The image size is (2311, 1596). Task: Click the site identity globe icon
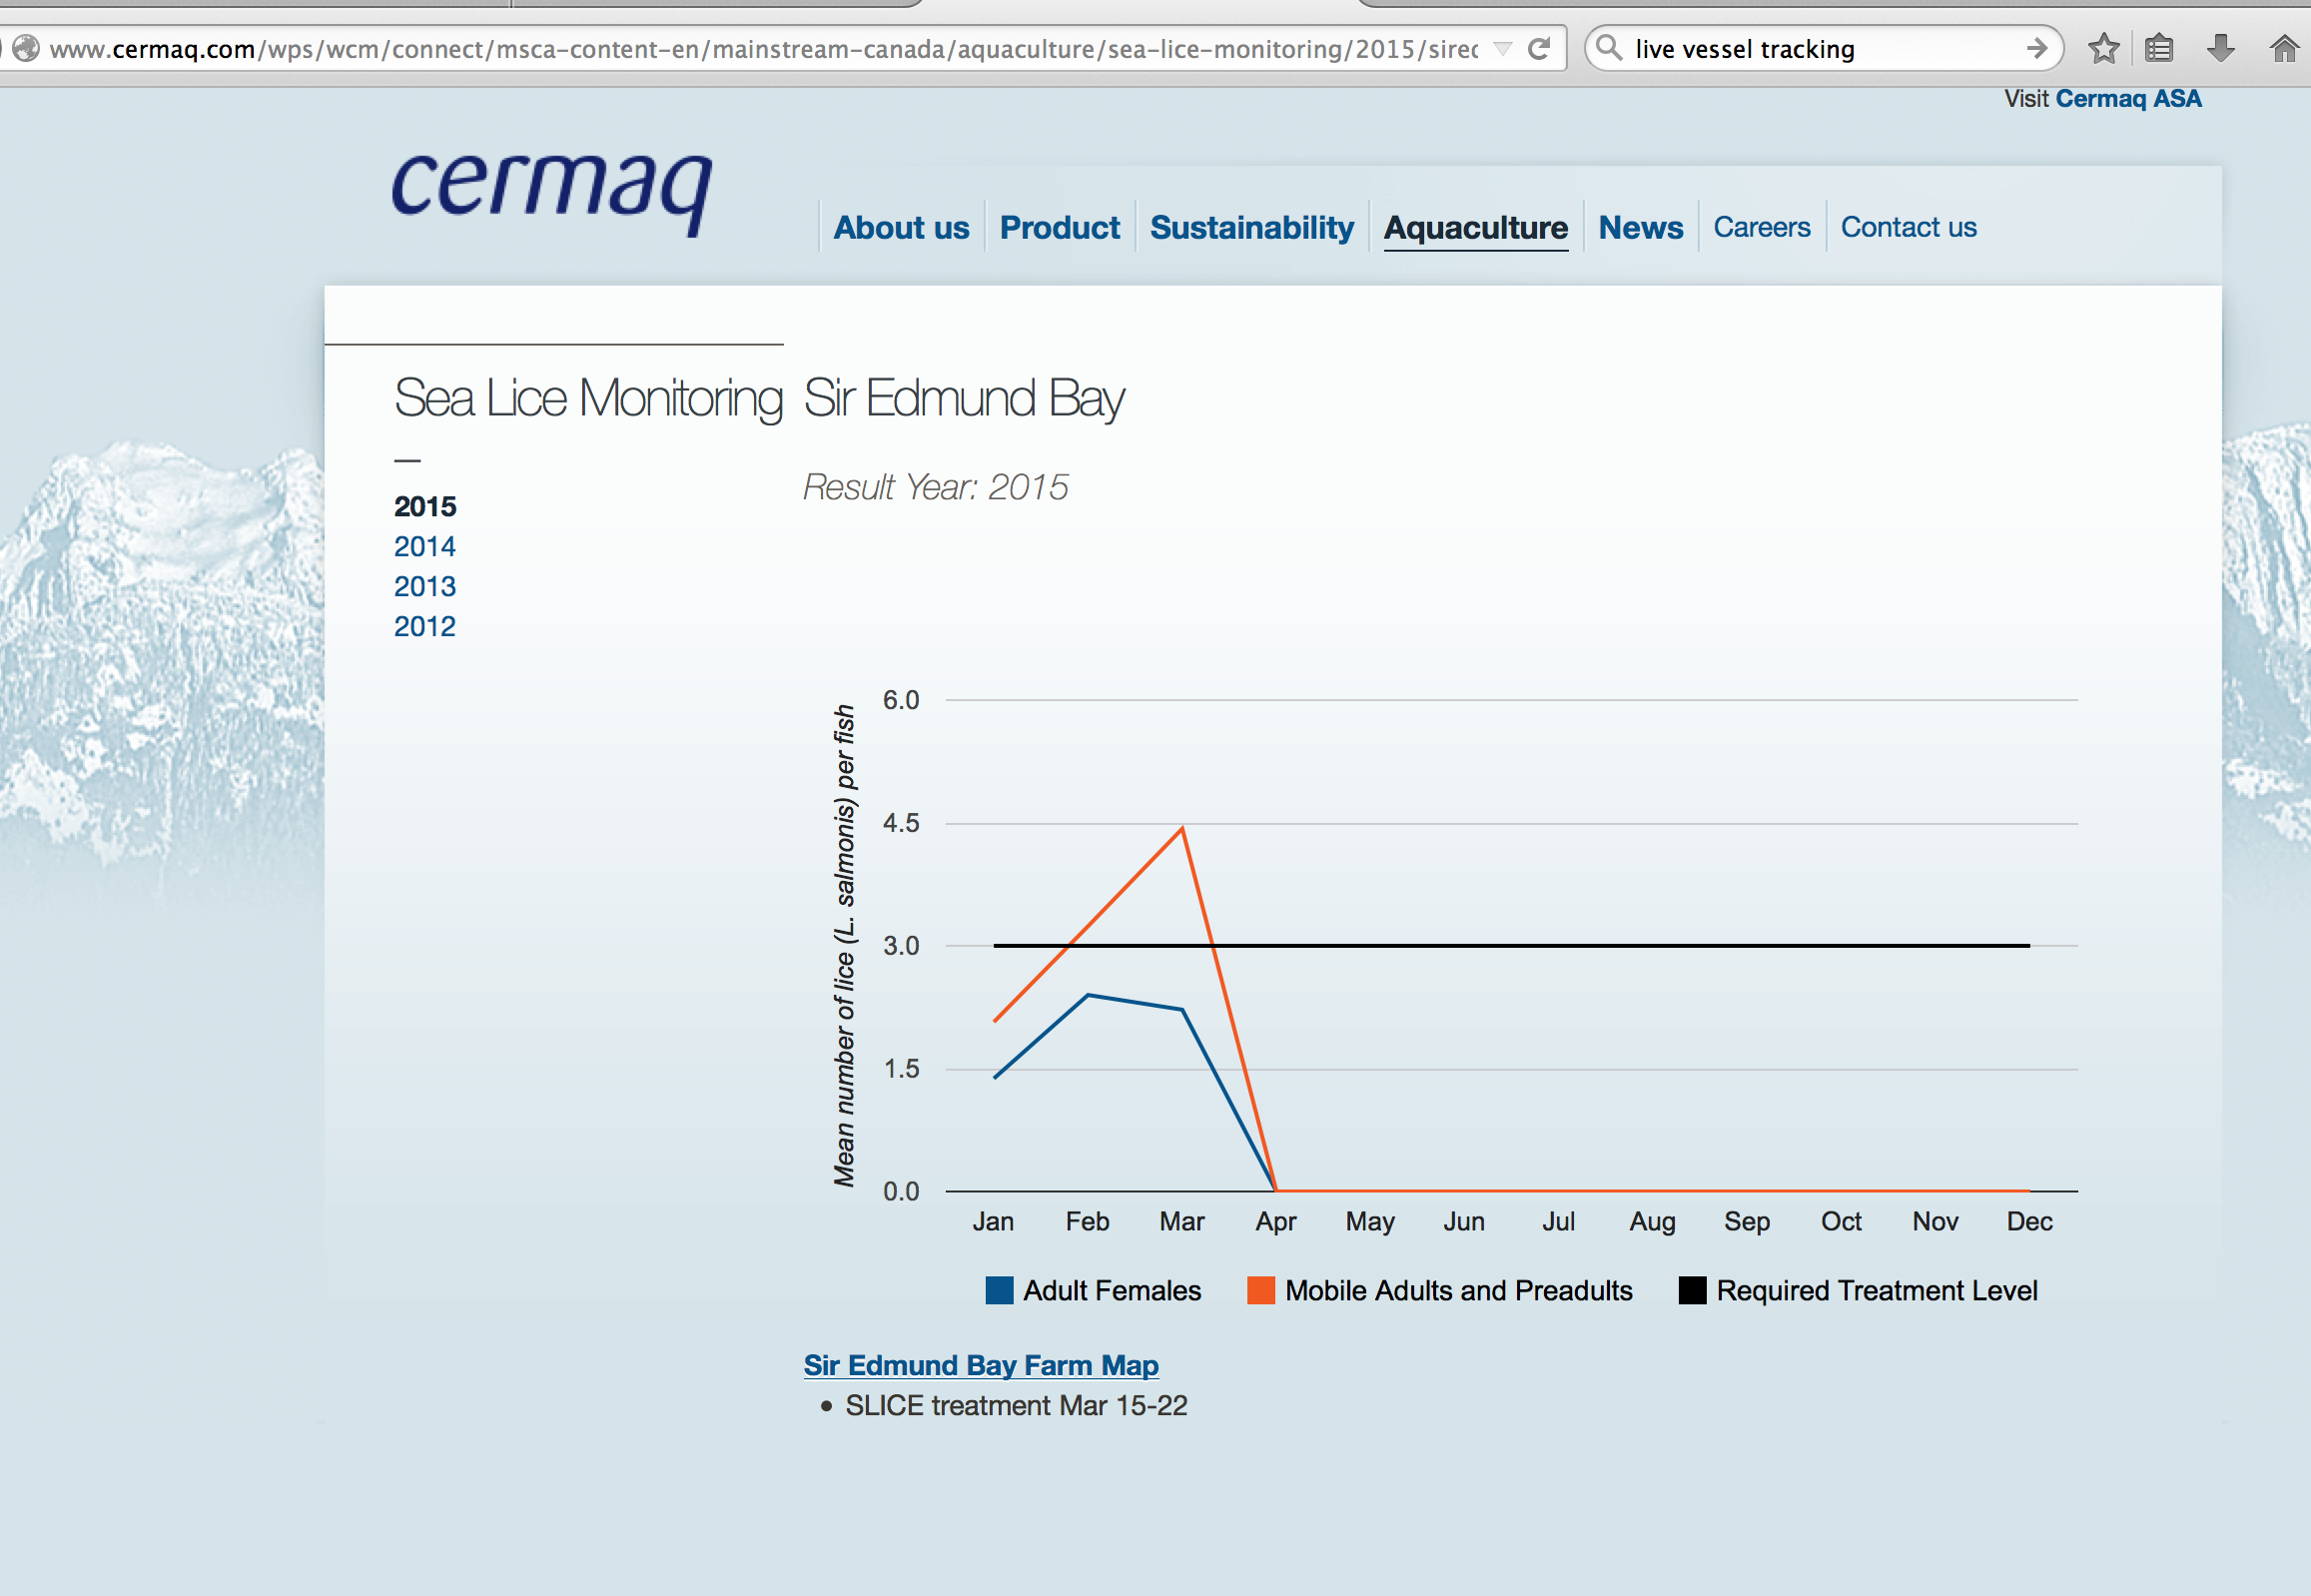26,48
